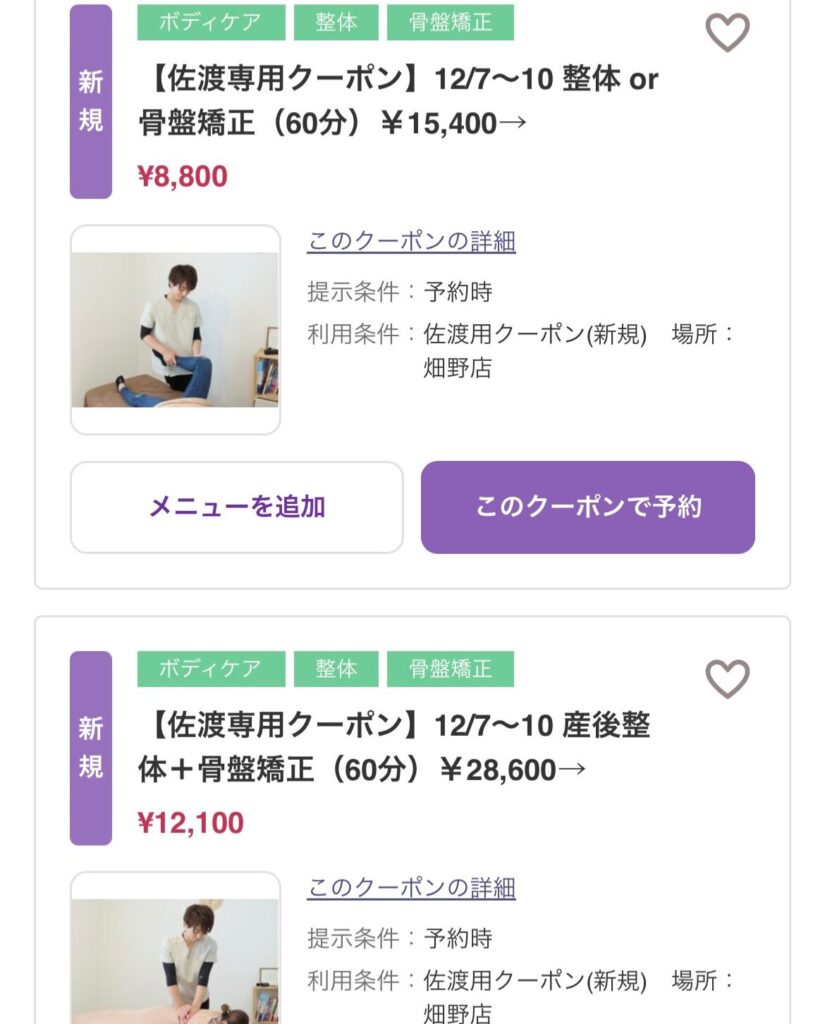
Task: Click 新規 badge on the ¥12,100 coupon
Action: pos(91,748)
